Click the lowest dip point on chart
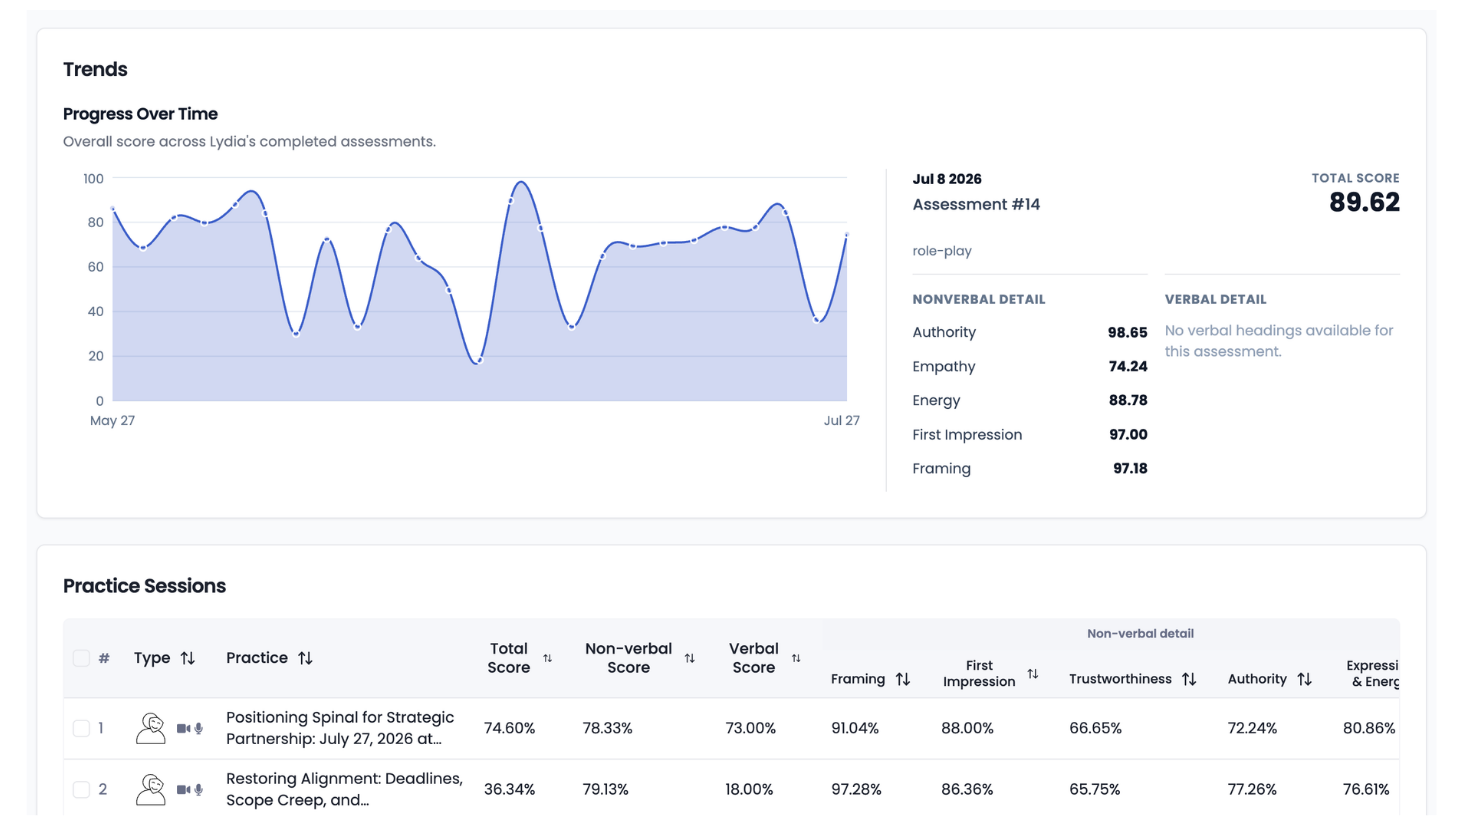Image resolution: width=1463 pixels, height=825 pixels. point(479,361)
